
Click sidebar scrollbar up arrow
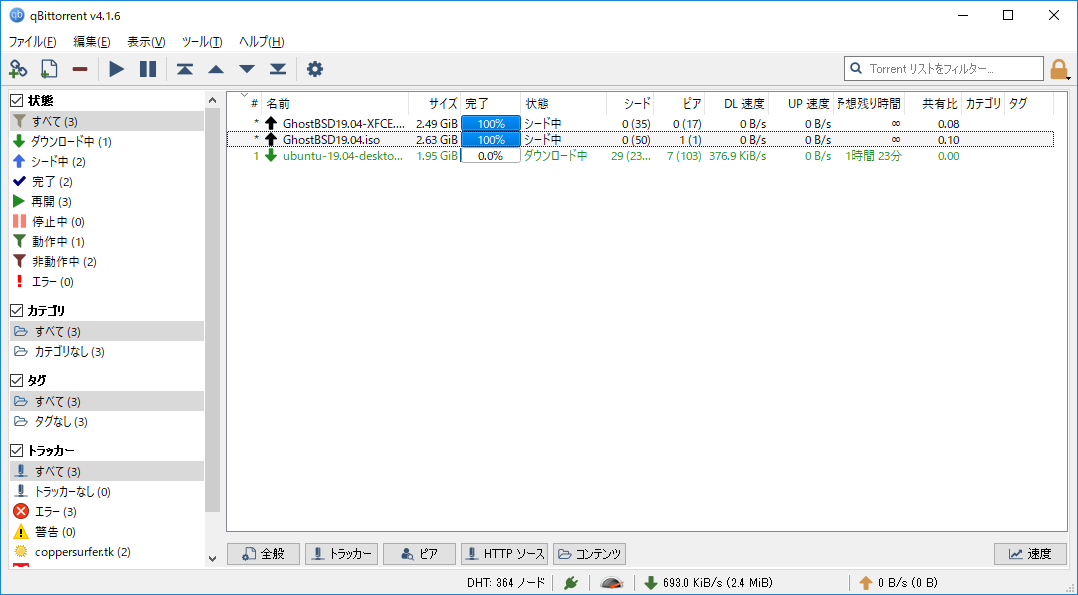212,100
